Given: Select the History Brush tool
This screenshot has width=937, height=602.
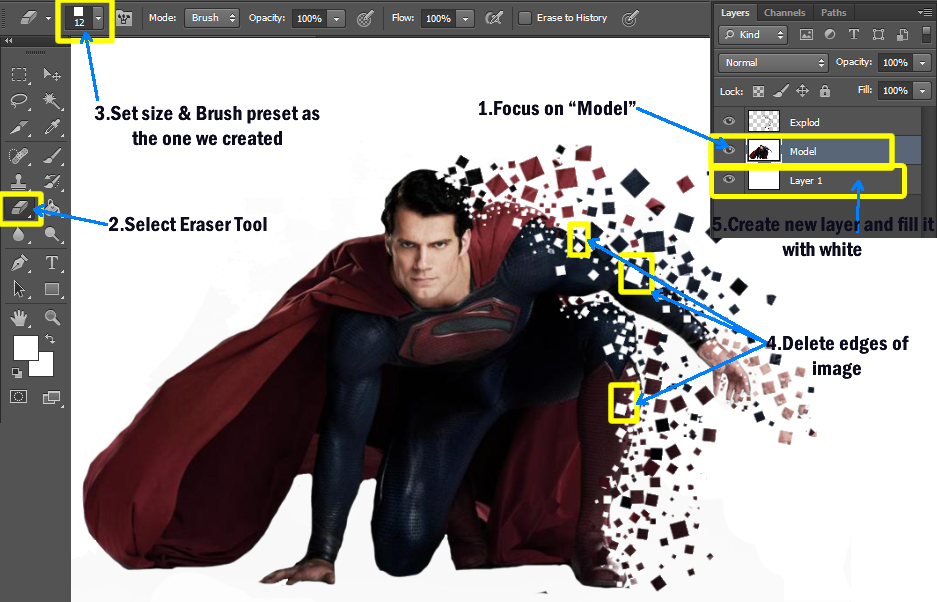Looking at the screenshot, I should click(52, 181).
